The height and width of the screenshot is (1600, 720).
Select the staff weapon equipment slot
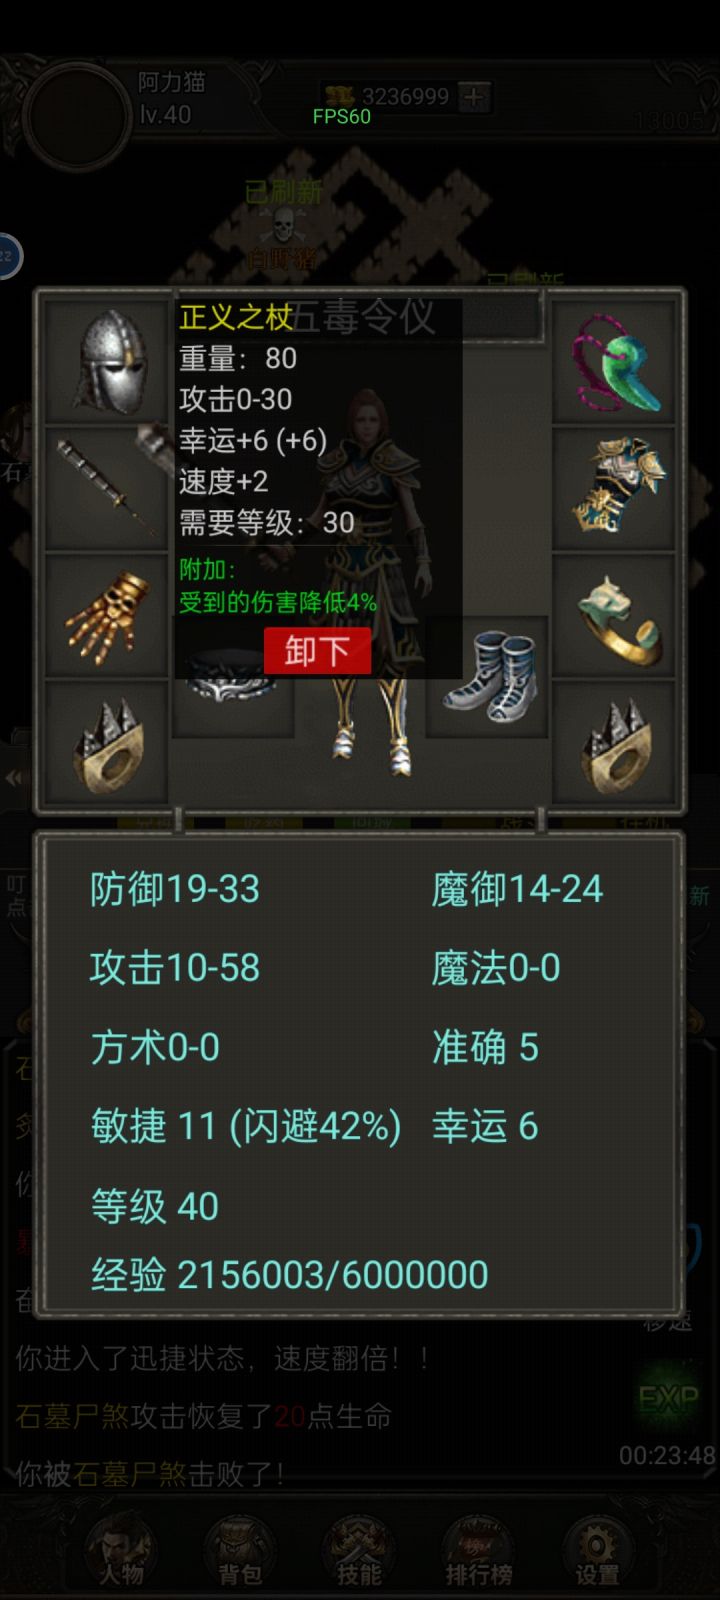(x=107, y=488)
